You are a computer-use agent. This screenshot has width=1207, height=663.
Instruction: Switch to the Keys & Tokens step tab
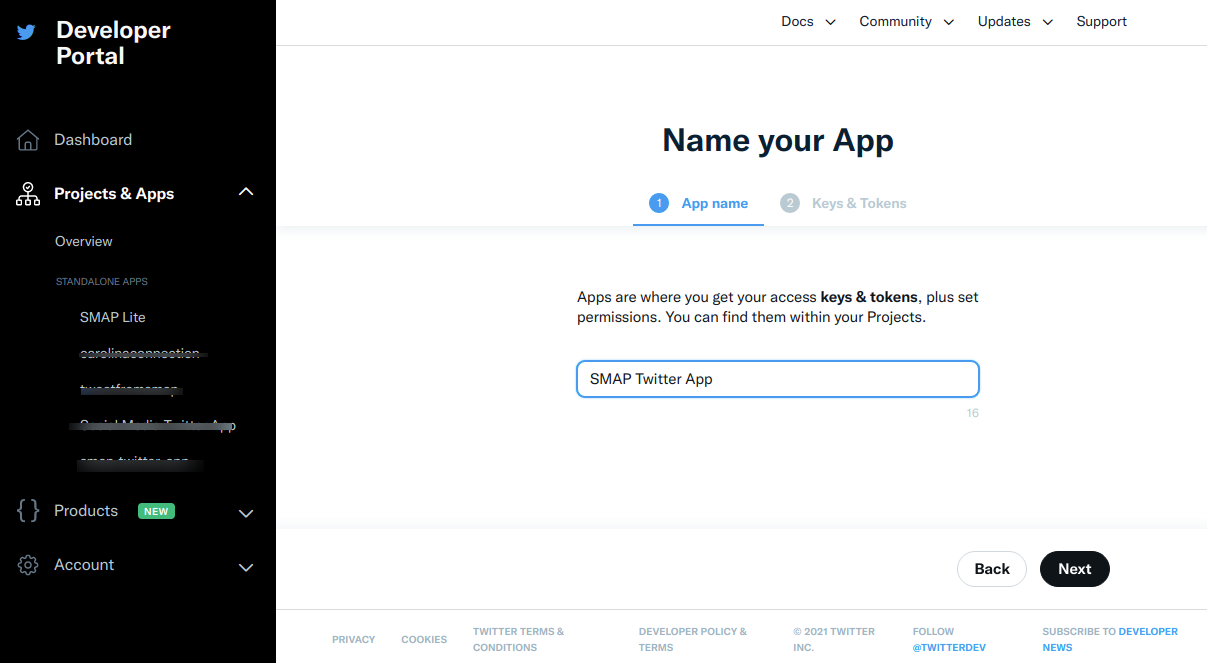click(x=858, y=203)
